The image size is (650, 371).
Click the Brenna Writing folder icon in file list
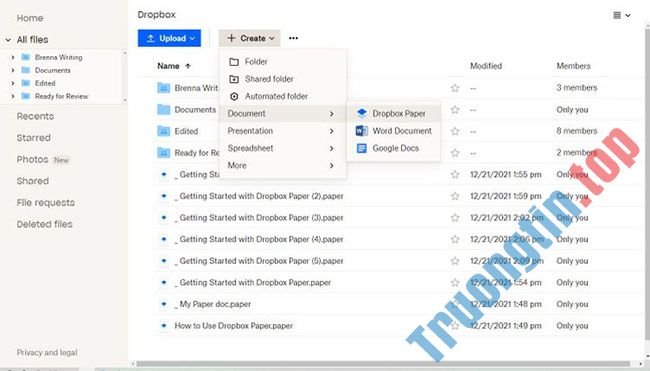(x=164, y=88)
